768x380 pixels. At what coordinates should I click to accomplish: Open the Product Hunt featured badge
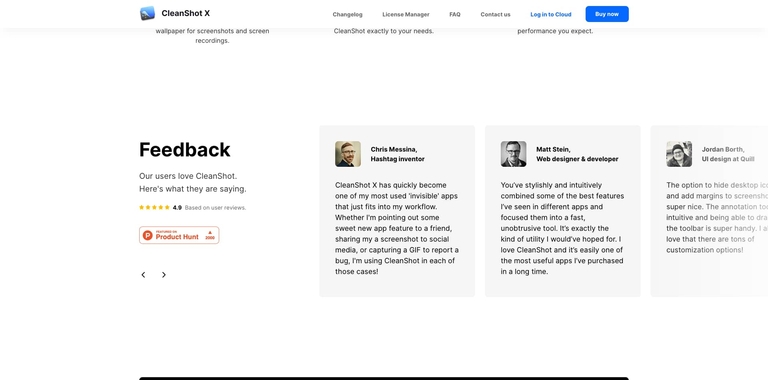point(179,235)
